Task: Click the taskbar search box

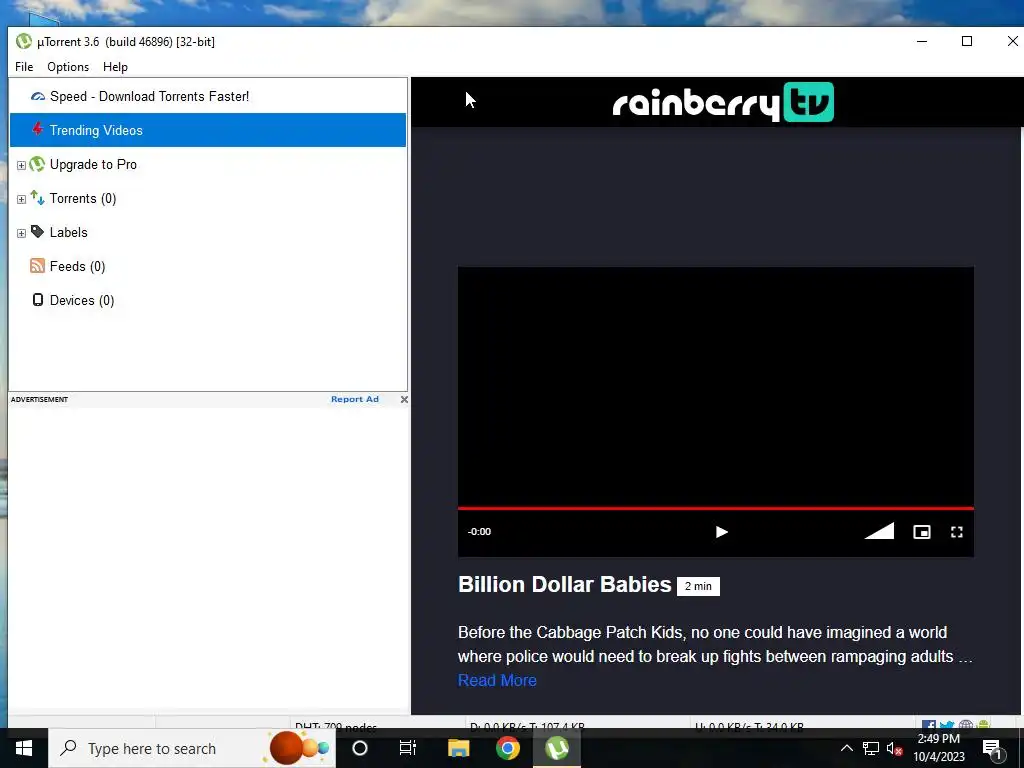Action: (191, 748)
